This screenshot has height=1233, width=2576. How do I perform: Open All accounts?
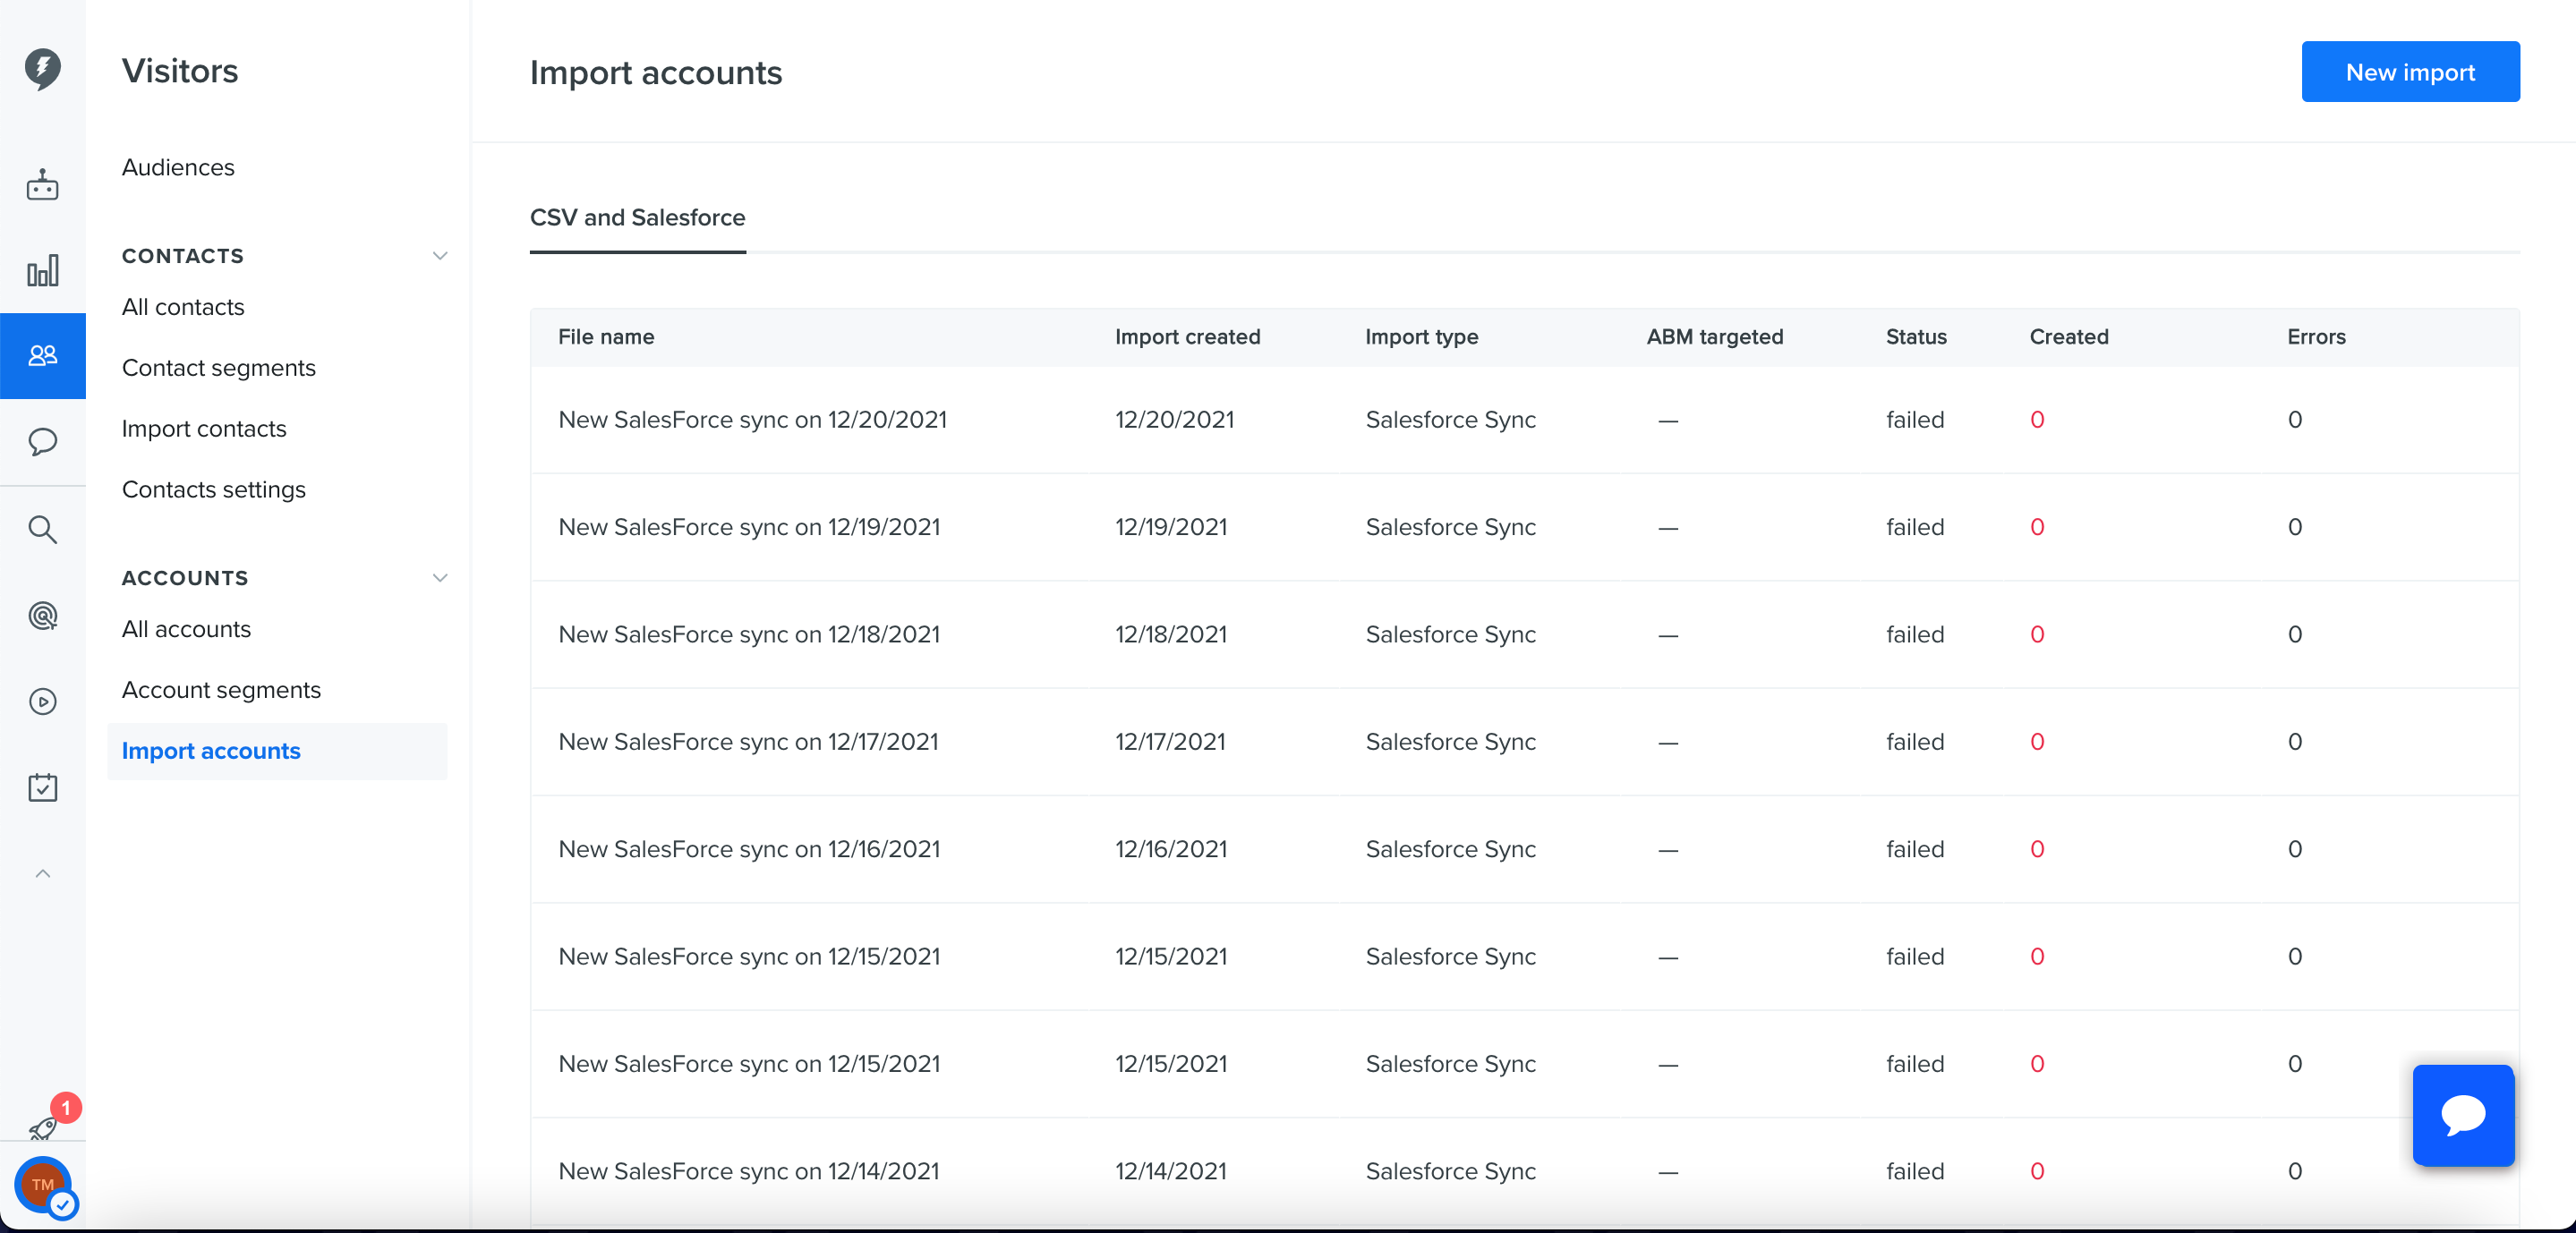tap(186, 629)
